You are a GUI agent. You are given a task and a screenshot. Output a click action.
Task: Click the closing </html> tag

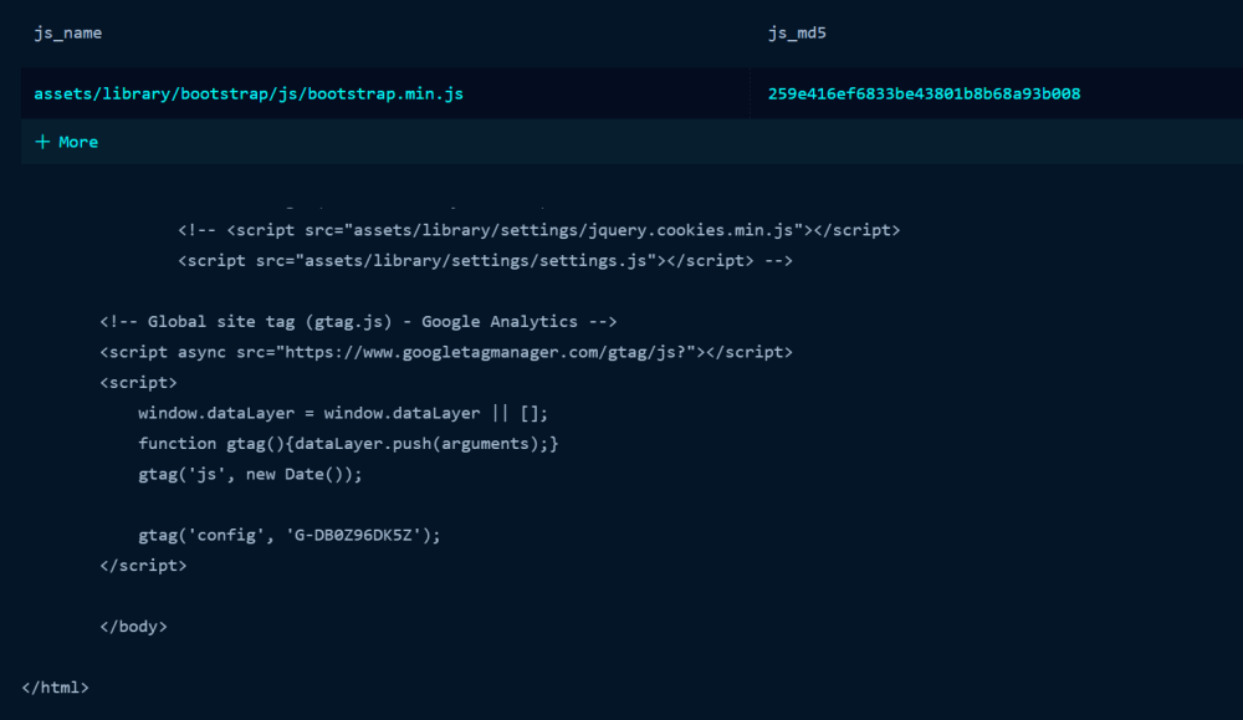(56, 688)
